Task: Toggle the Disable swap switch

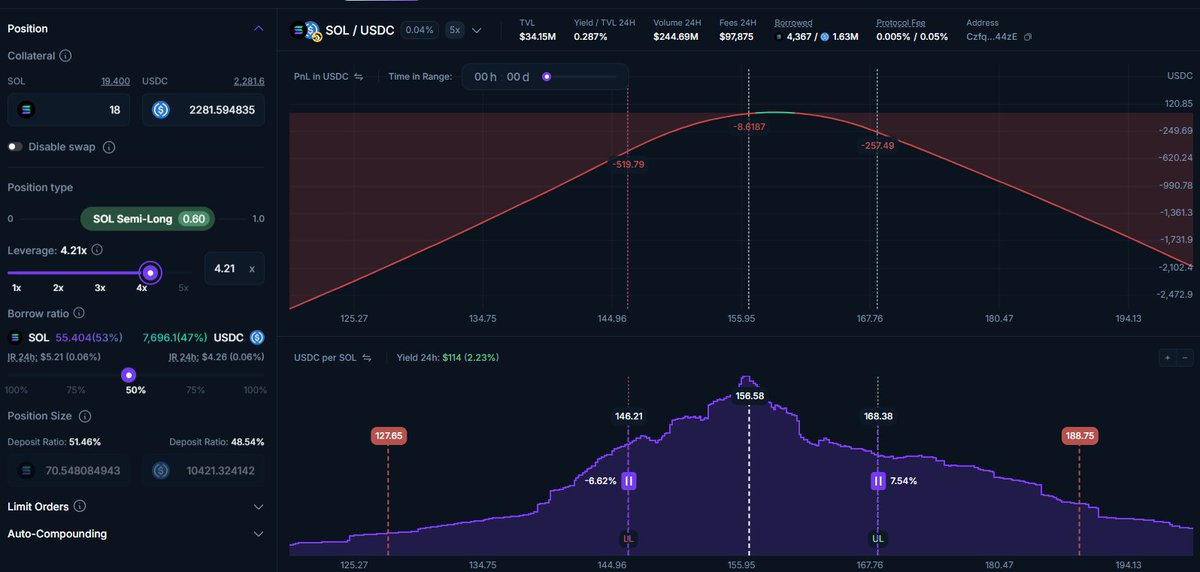Action: click(15, 147)
